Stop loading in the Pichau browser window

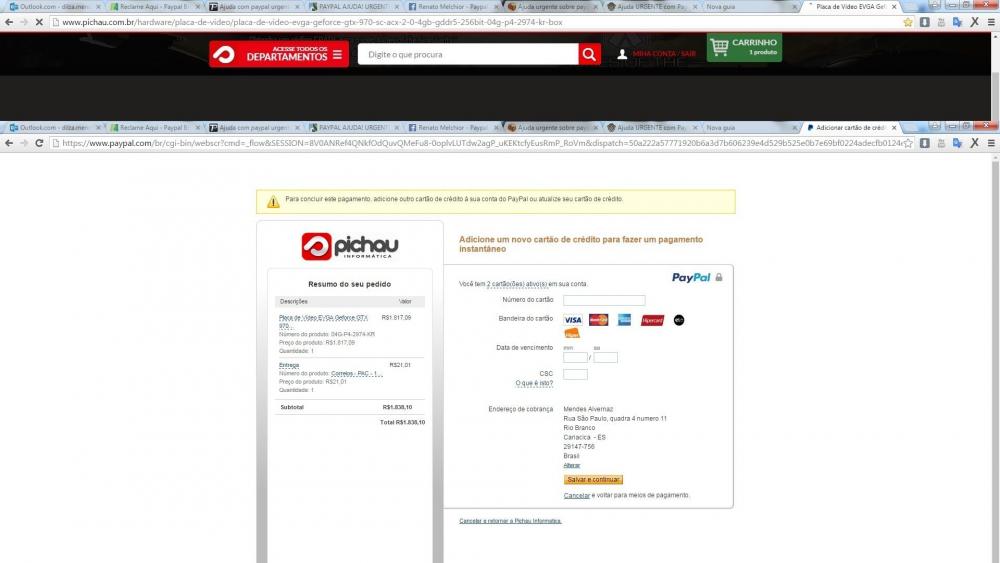pyautogui.click(x=39, y=22)
